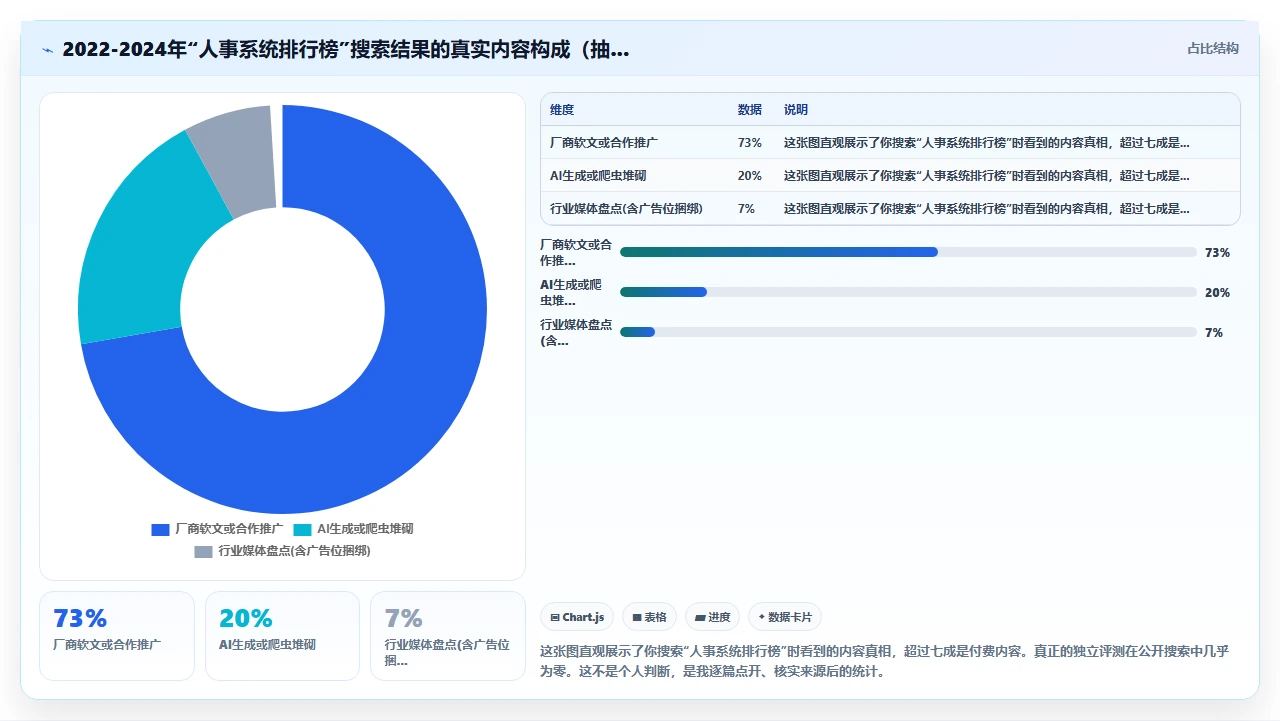Click the 73% progress bar
The width and height of the screenshot is (1280, 721).
pyautogui.click(x=908, y=252)
